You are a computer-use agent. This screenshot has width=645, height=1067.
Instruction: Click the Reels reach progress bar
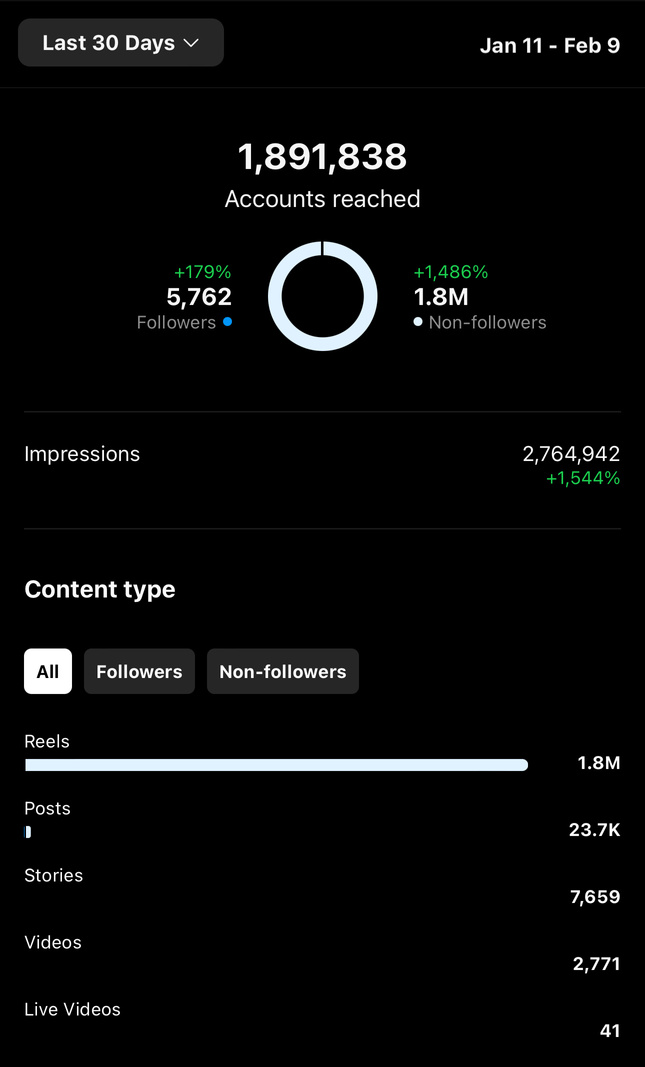(276, 765)
